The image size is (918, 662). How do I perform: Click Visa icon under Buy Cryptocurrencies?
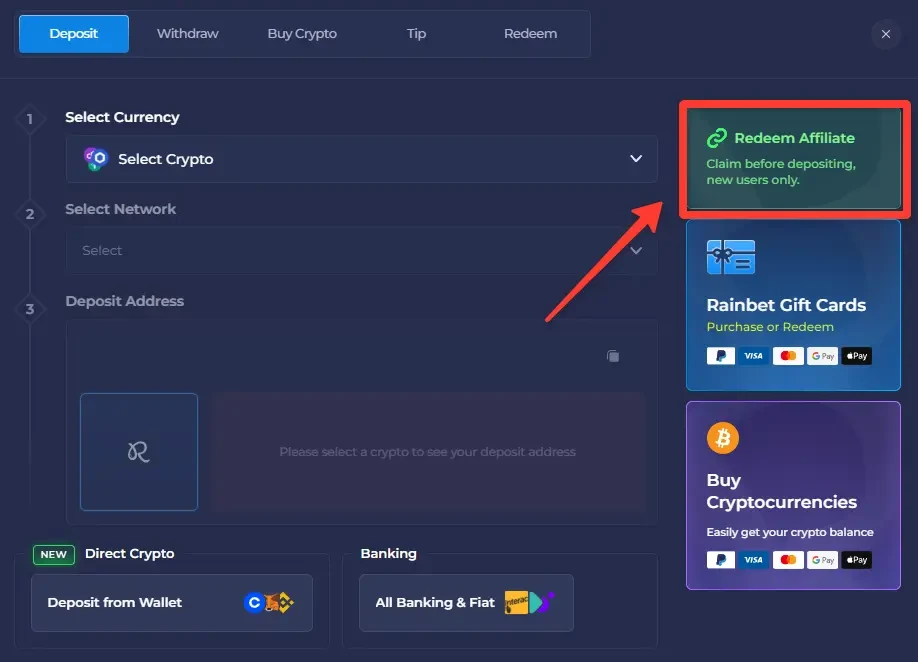(753, 560)
